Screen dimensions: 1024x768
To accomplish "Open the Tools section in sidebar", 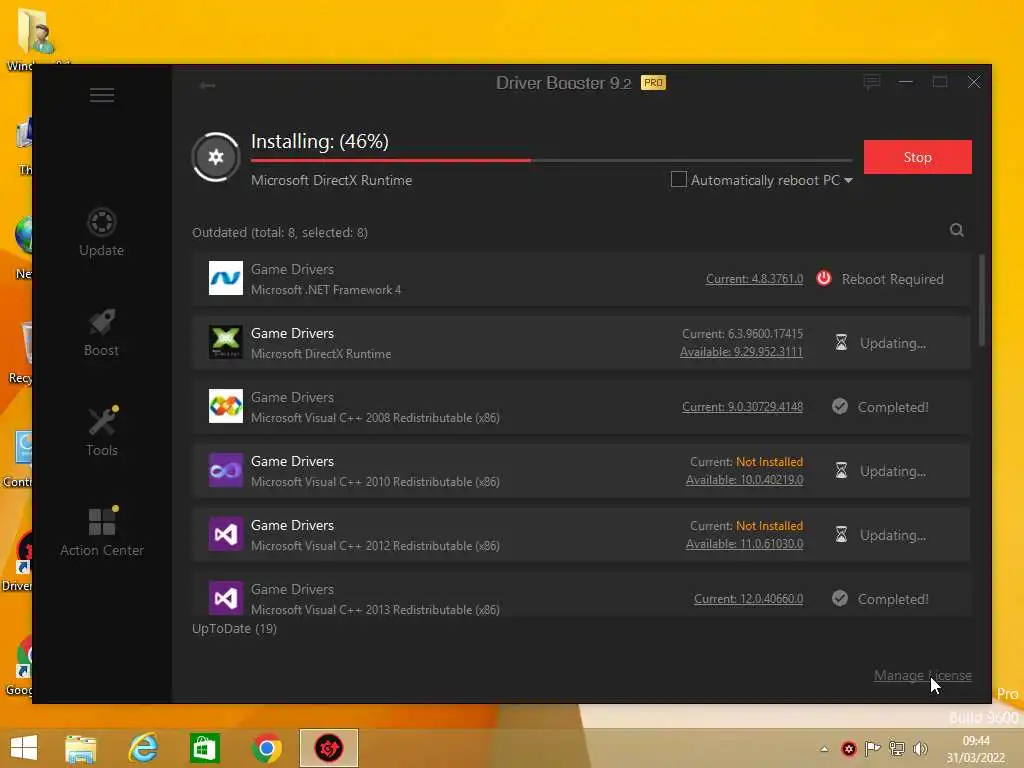I will pos(102,432).
